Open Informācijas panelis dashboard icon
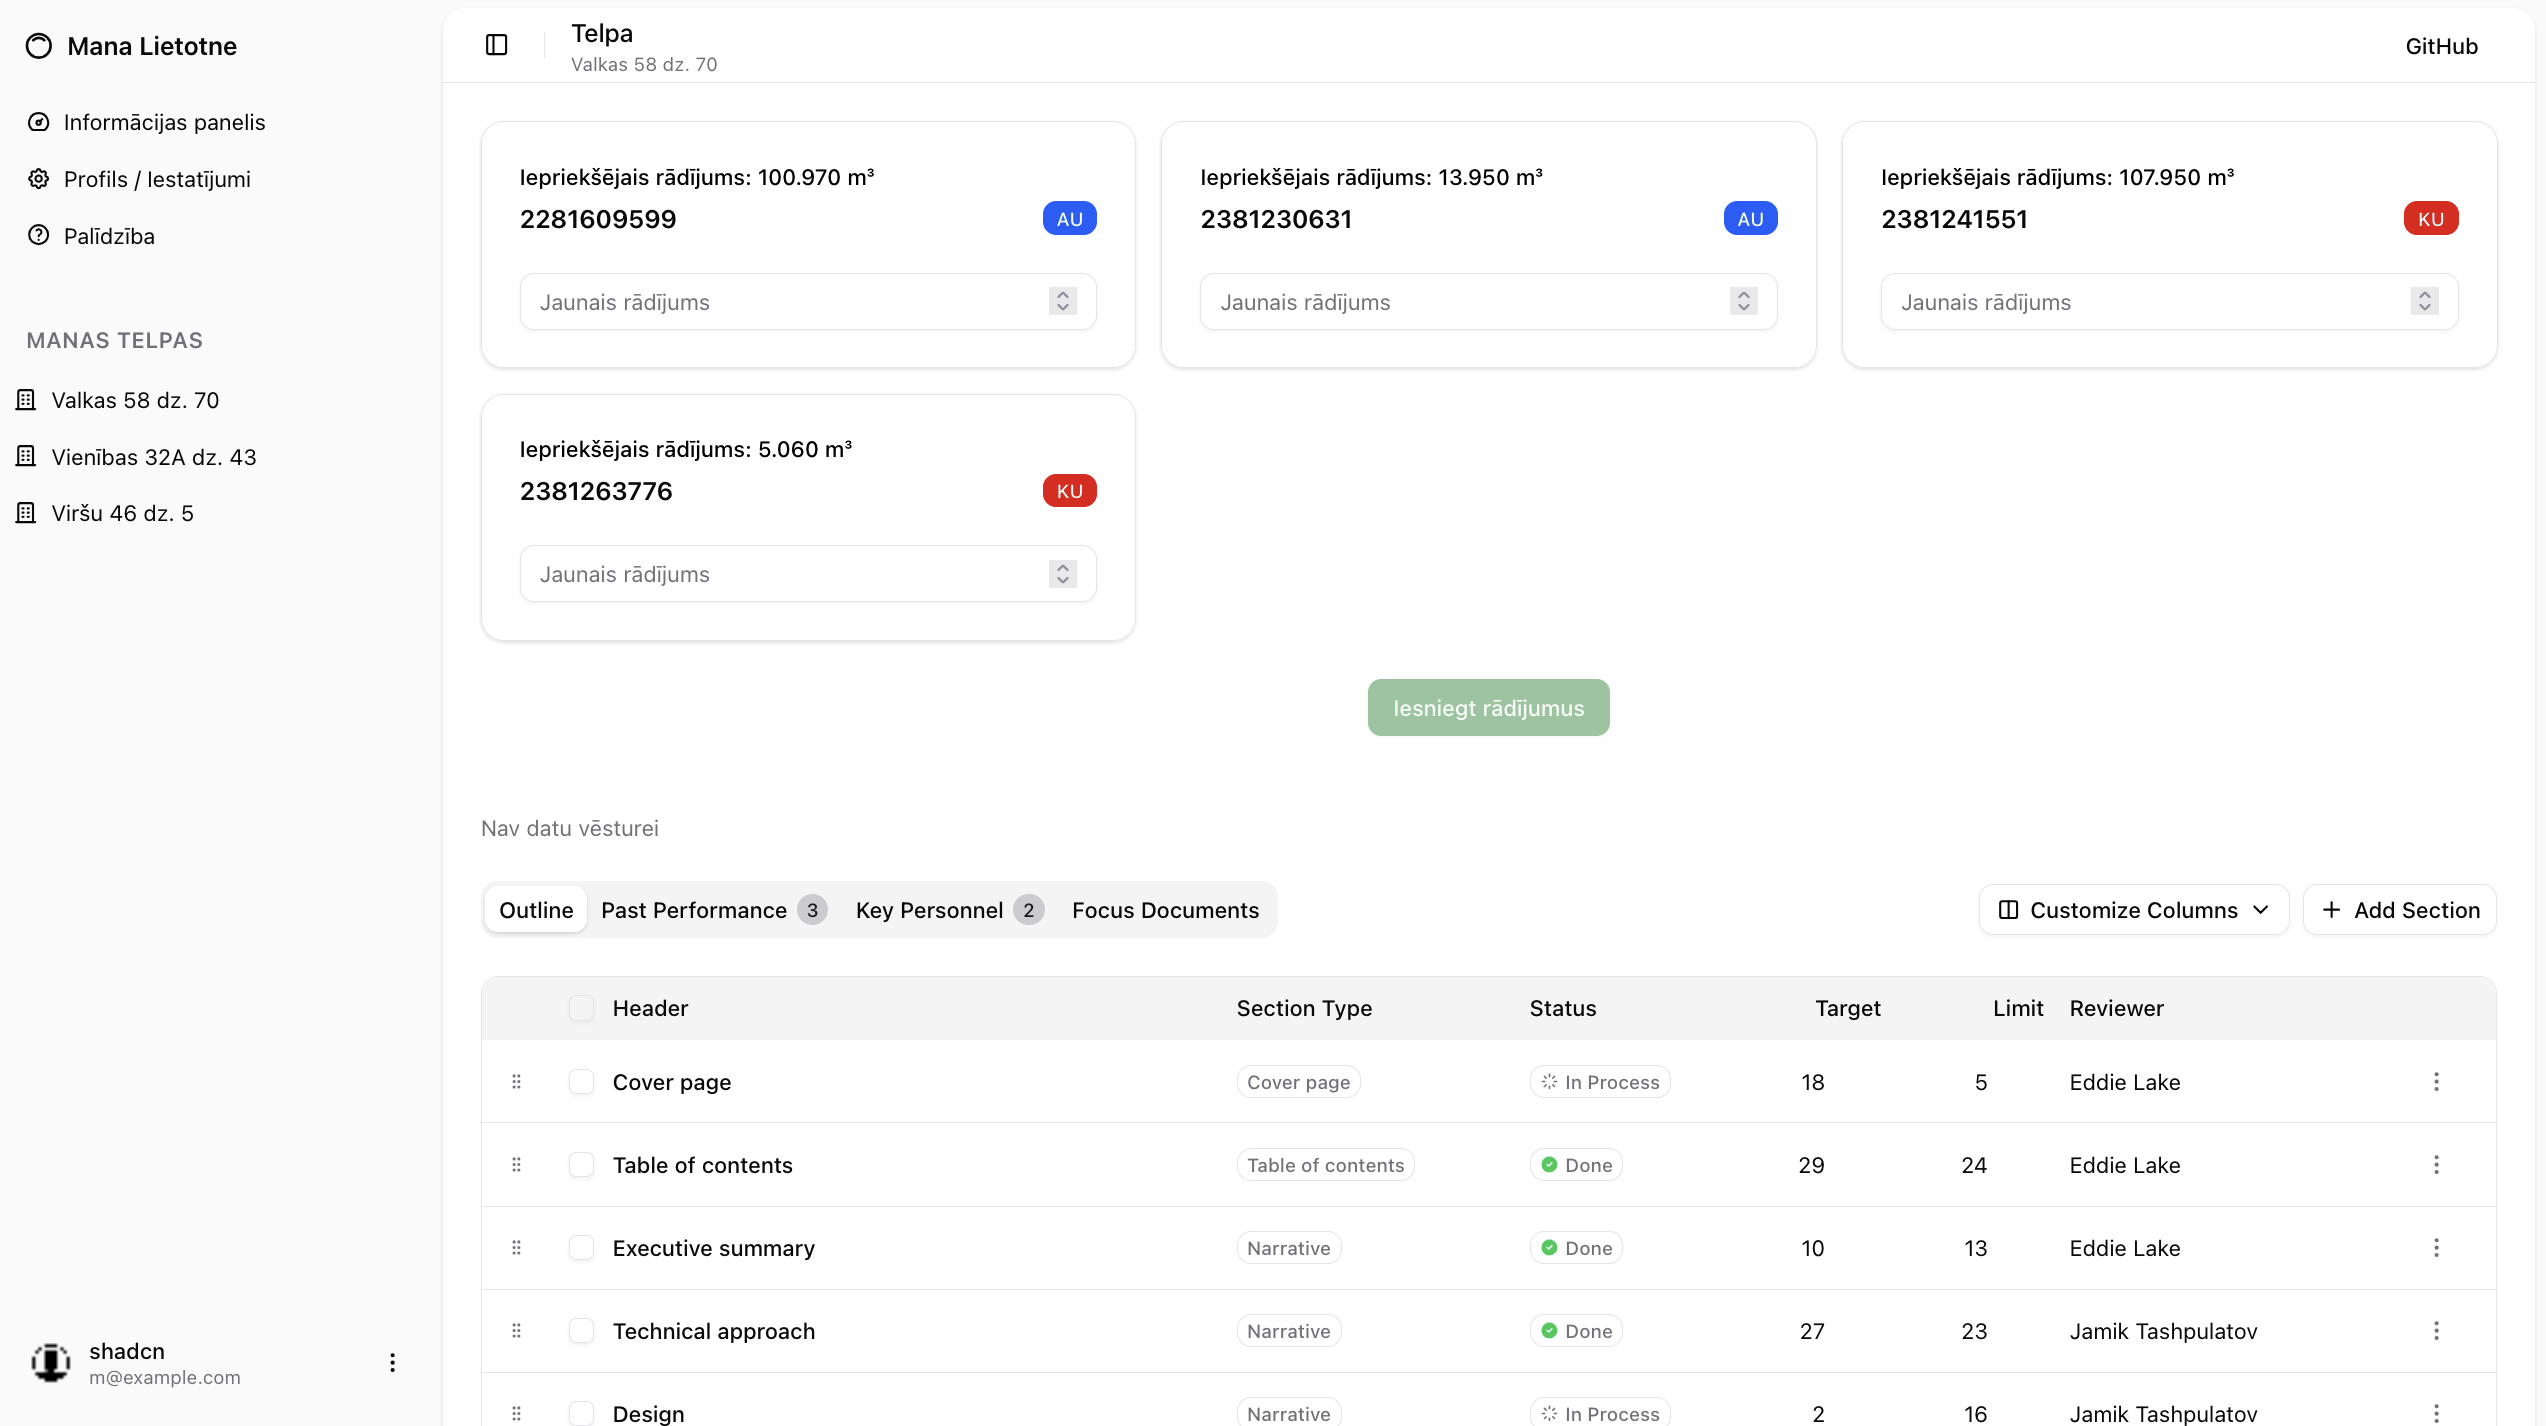 (39, 122)
